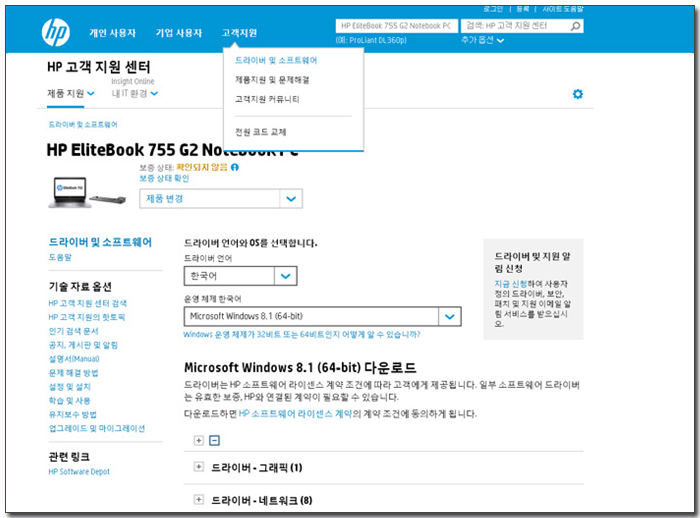Image resolution: width=700 pixels, height=518 pixels.
Task: Open the 기업 사용자 menu
Action: pyautogui.click(x=179, y=33)
